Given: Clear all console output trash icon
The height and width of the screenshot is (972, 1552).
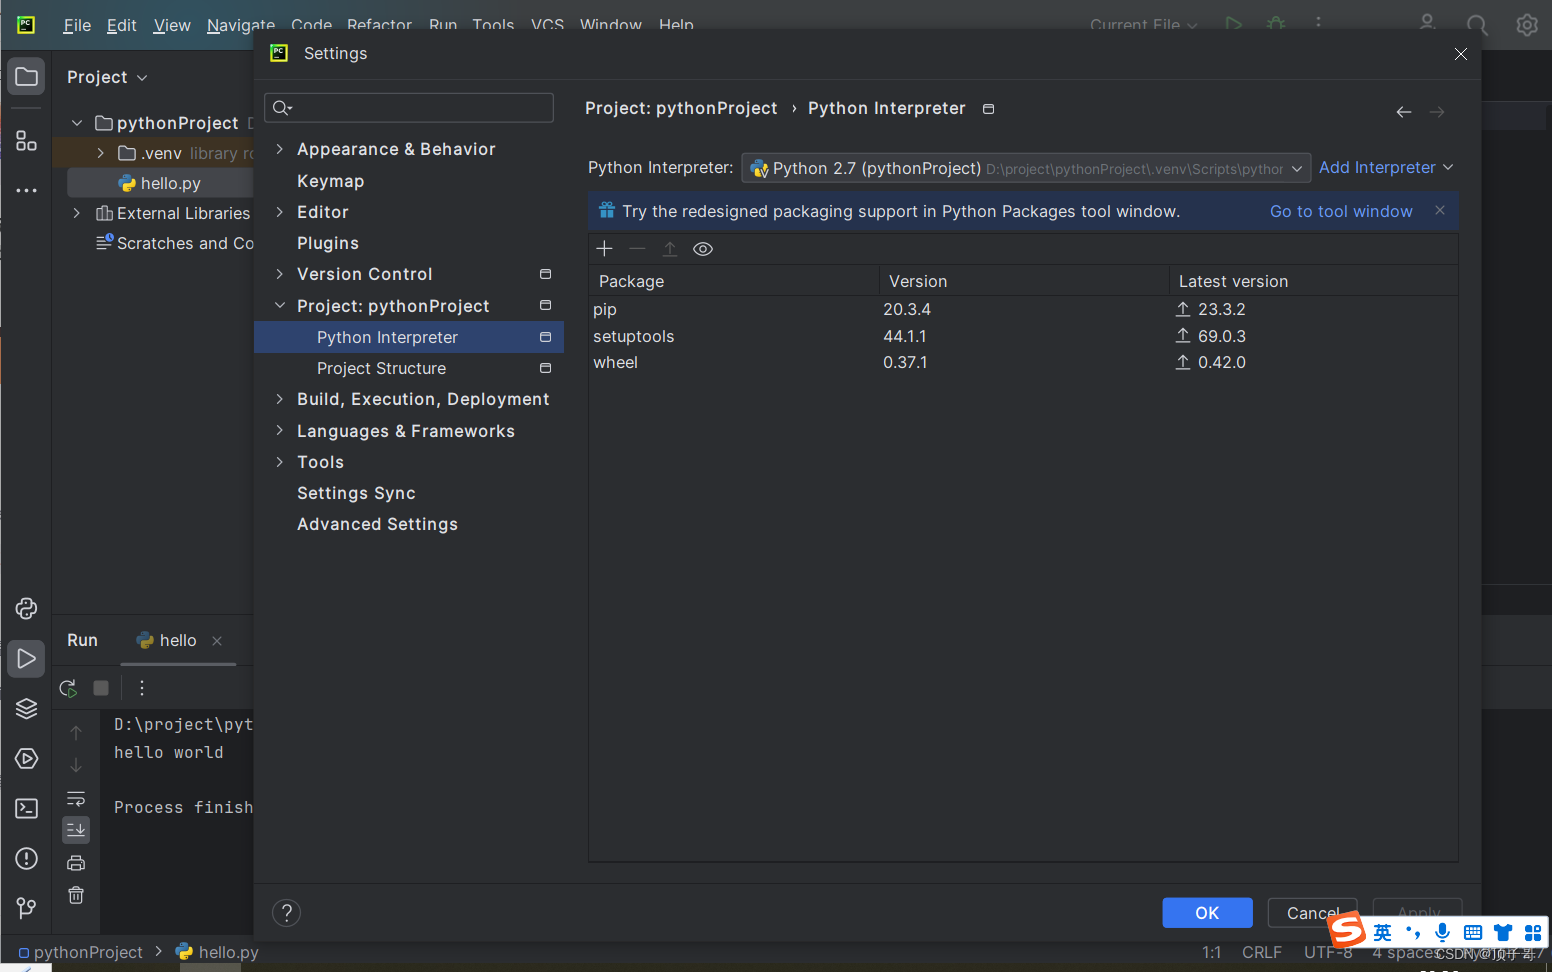Looking at the screenshot, I should [x=76, y=895].
